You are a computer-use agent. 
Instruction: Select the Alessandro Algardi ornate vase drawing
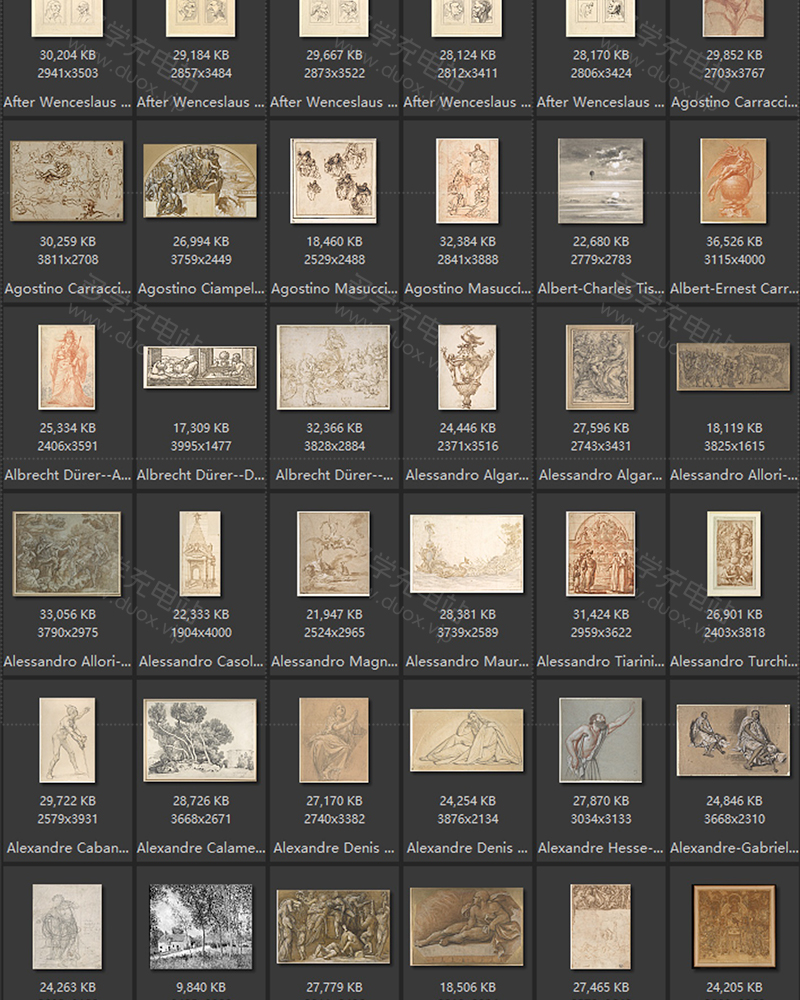coord(467,367)
